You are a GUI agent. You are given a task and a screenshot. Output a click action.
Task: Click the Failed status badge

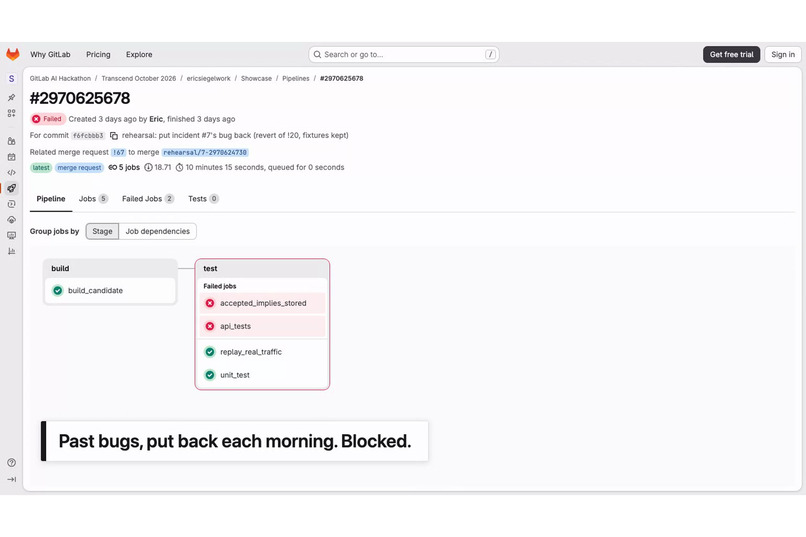click(x=48, y=119)
